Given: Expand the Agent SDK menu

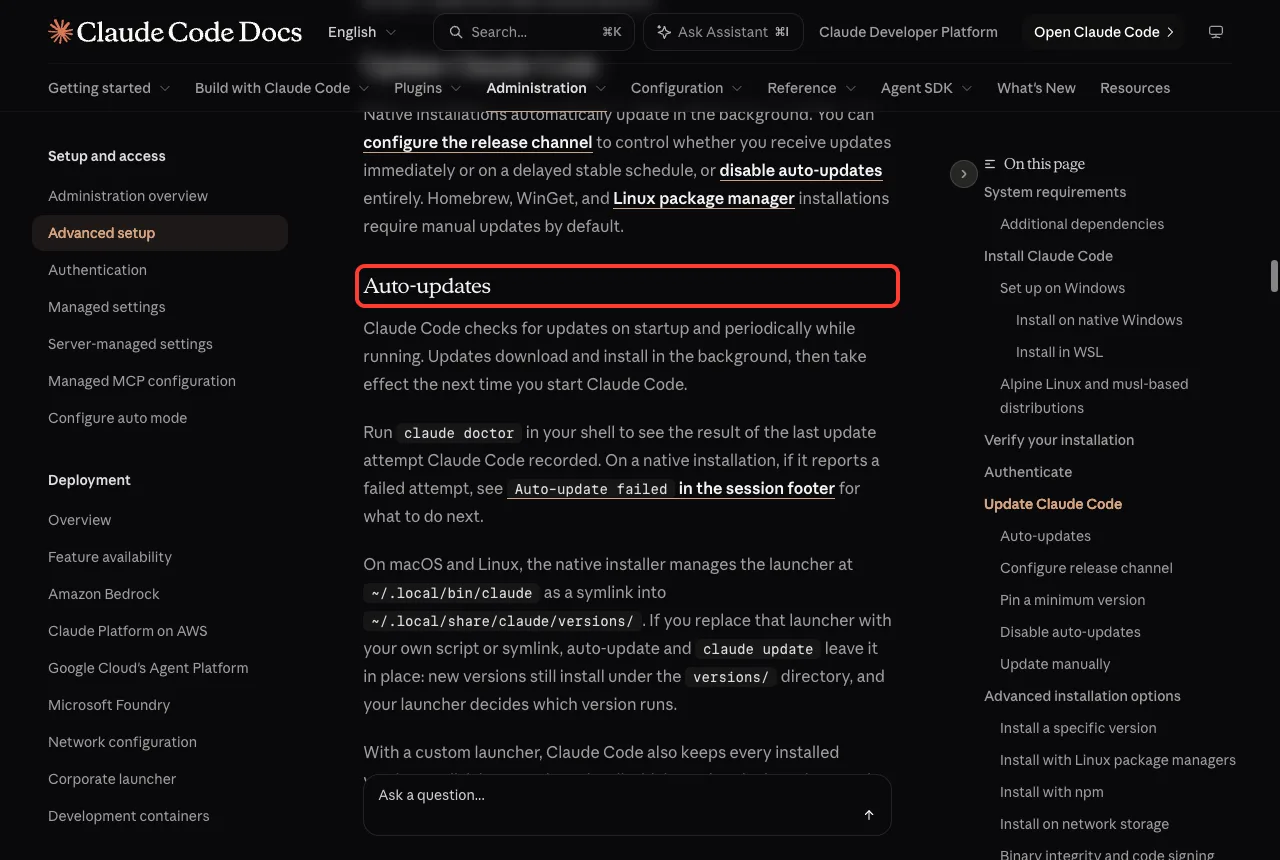Looking at the screenshot, I should [927, 88].
